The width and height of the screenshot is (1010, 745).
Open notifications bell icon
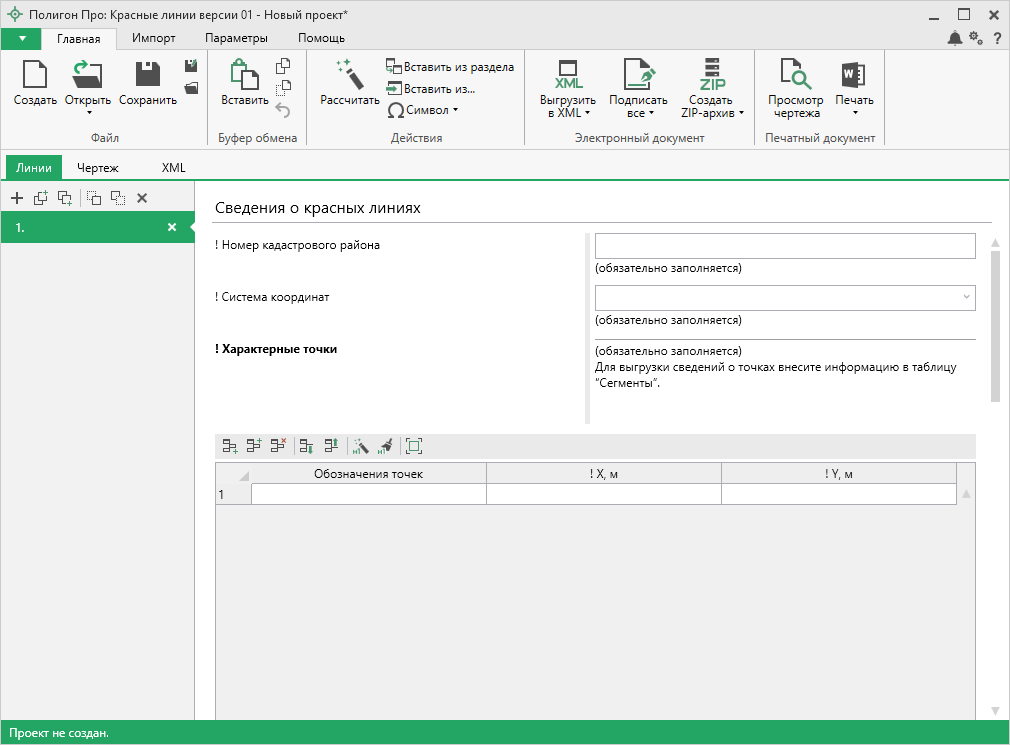coord(955,38)
